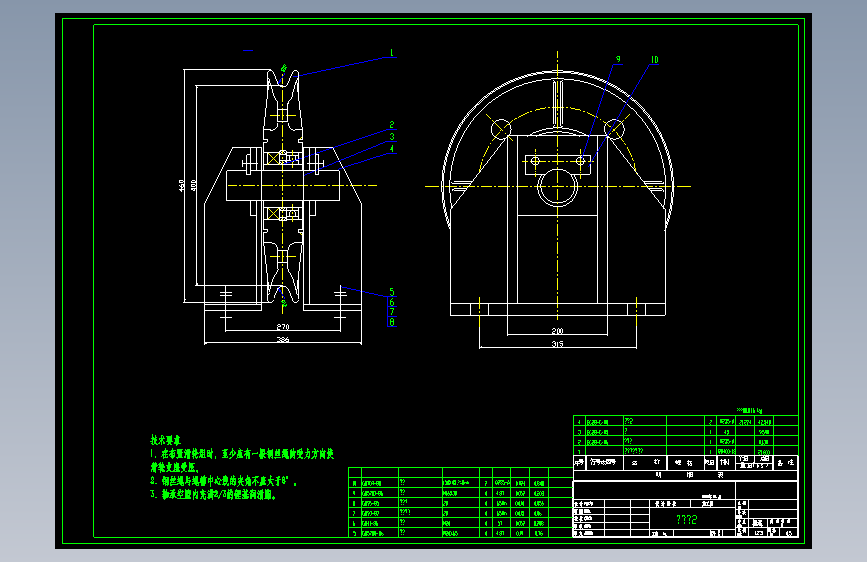The image size is (867, 562).
Task: Select the 315 dimension in the right view
Action: pos(557,344)
